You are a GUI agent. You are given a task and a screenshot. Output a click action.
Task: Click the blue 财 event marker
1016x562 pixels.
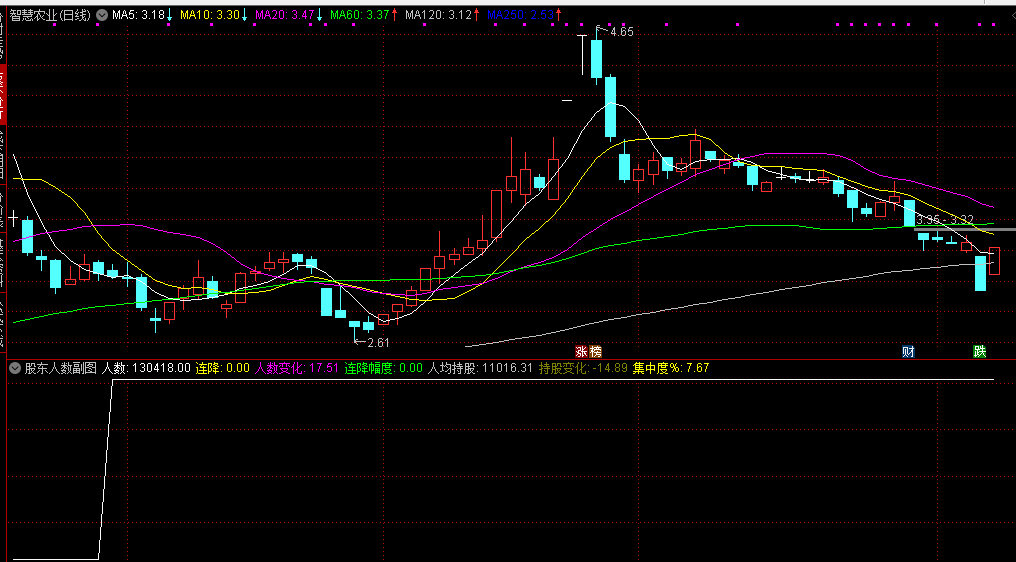point(908,352)
